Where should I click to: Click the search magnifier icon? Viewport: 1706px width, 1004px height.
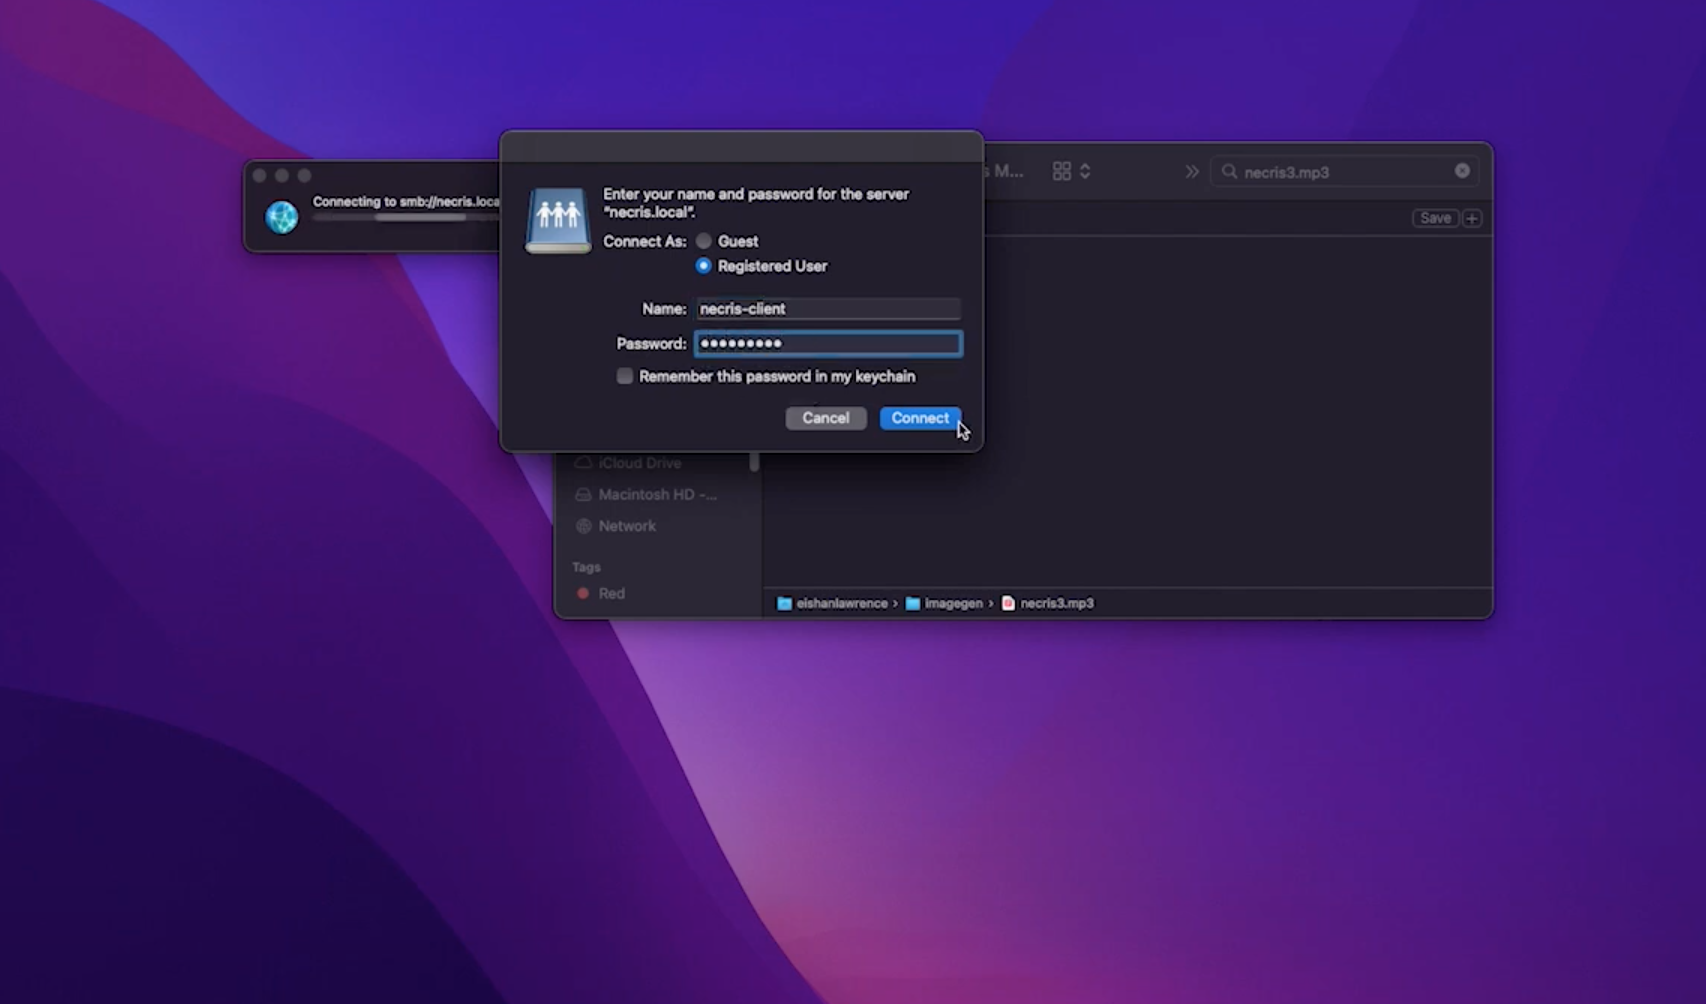[x=1229, y=172]
